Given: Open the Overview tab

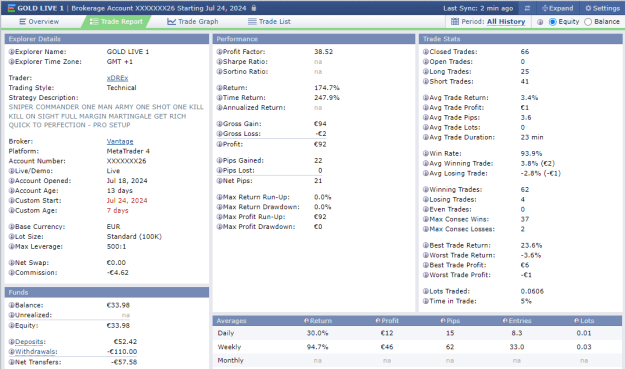Looking at the screenshot, I should (39, 22).
